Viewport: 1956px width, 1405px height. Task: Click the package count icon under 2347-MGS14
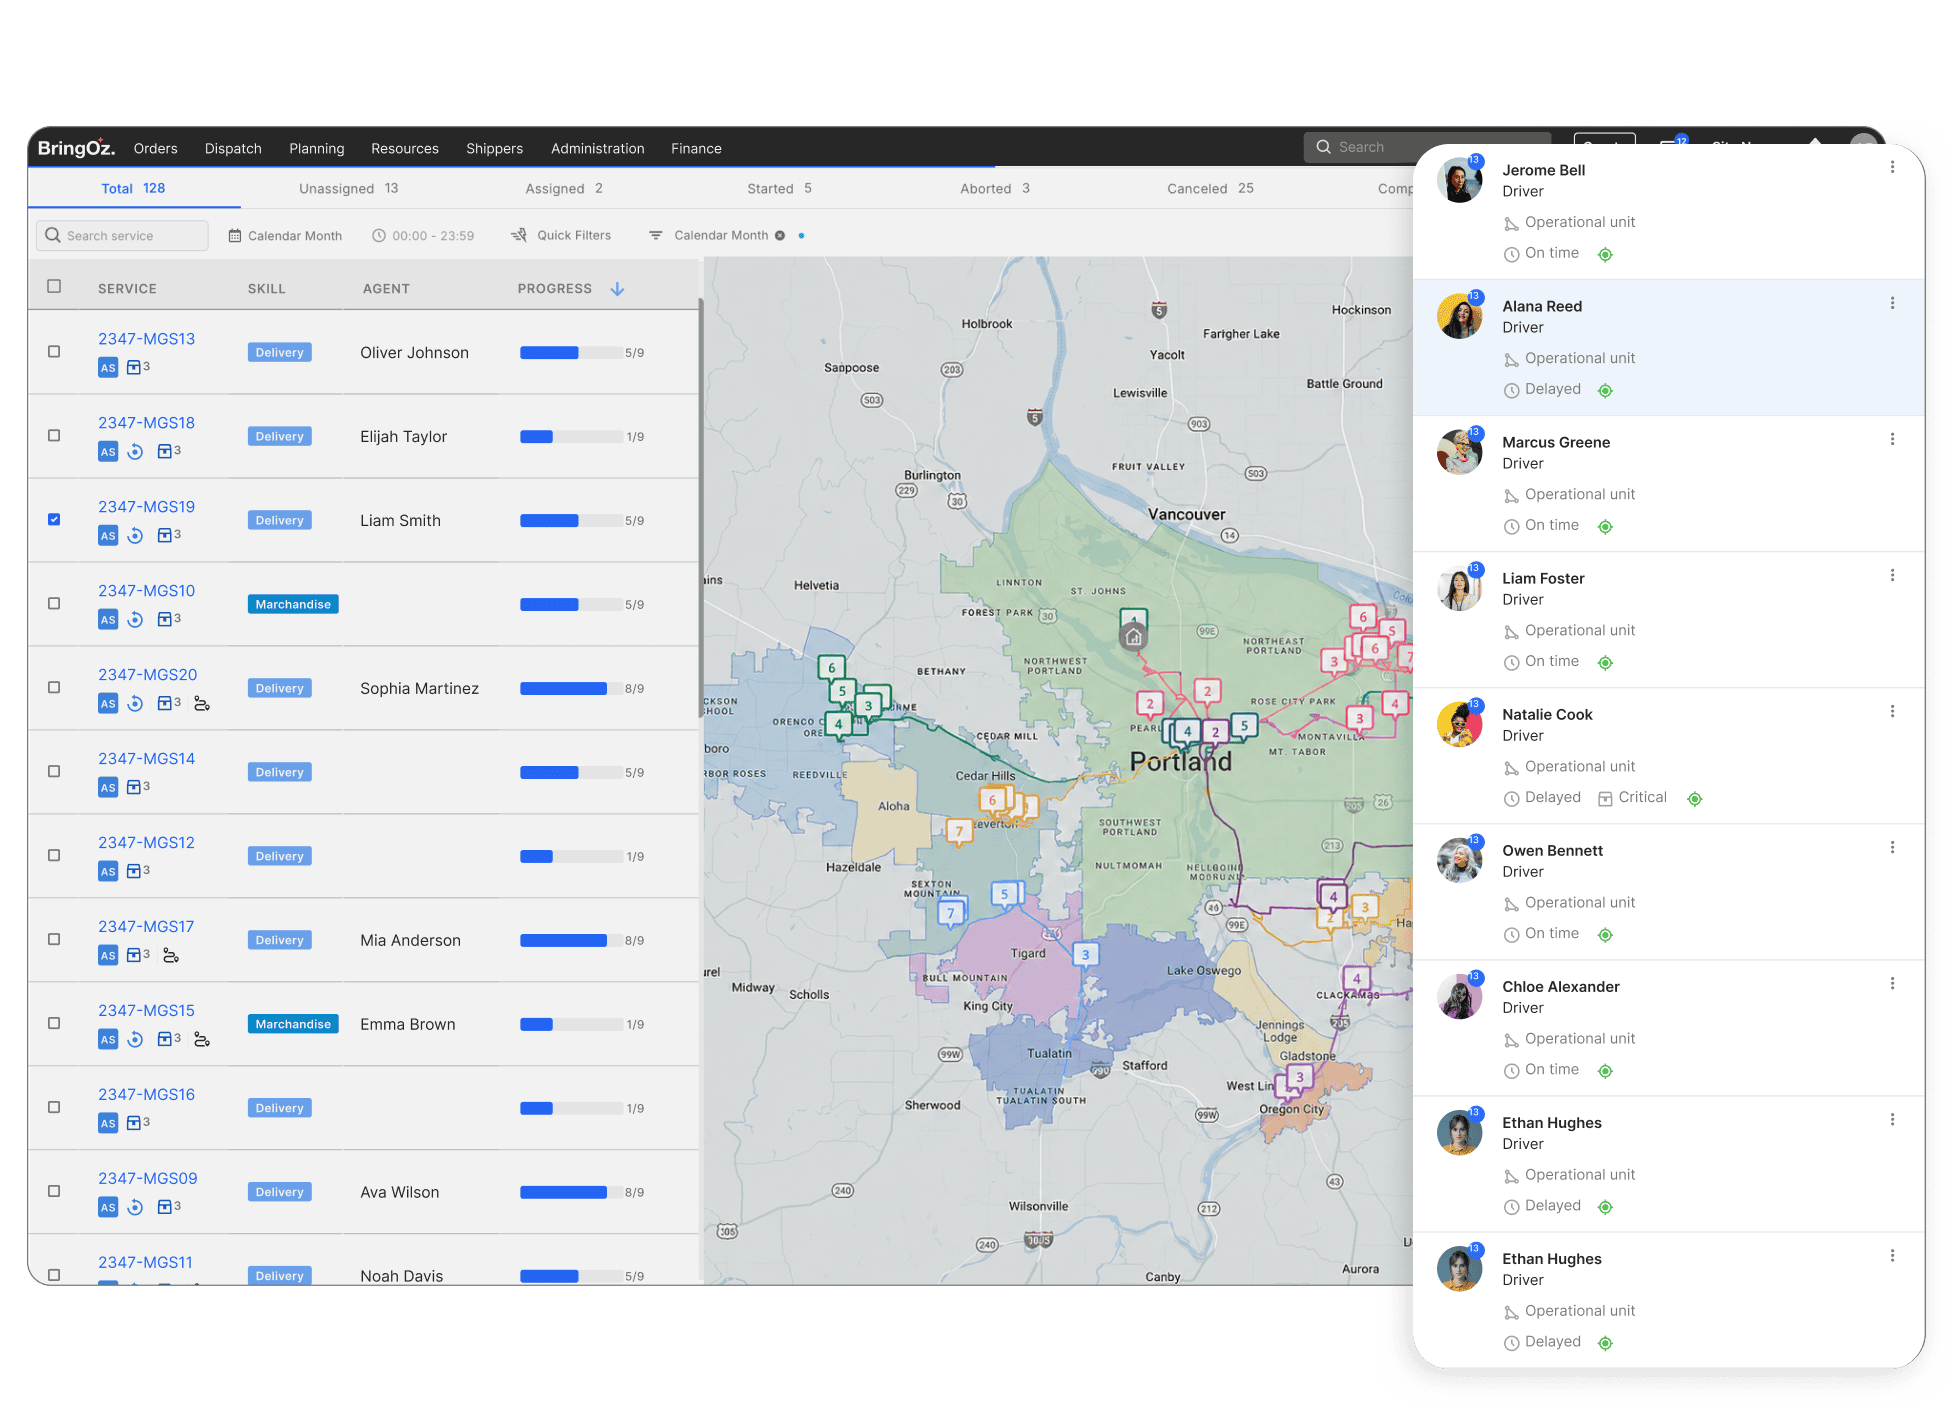134,787
